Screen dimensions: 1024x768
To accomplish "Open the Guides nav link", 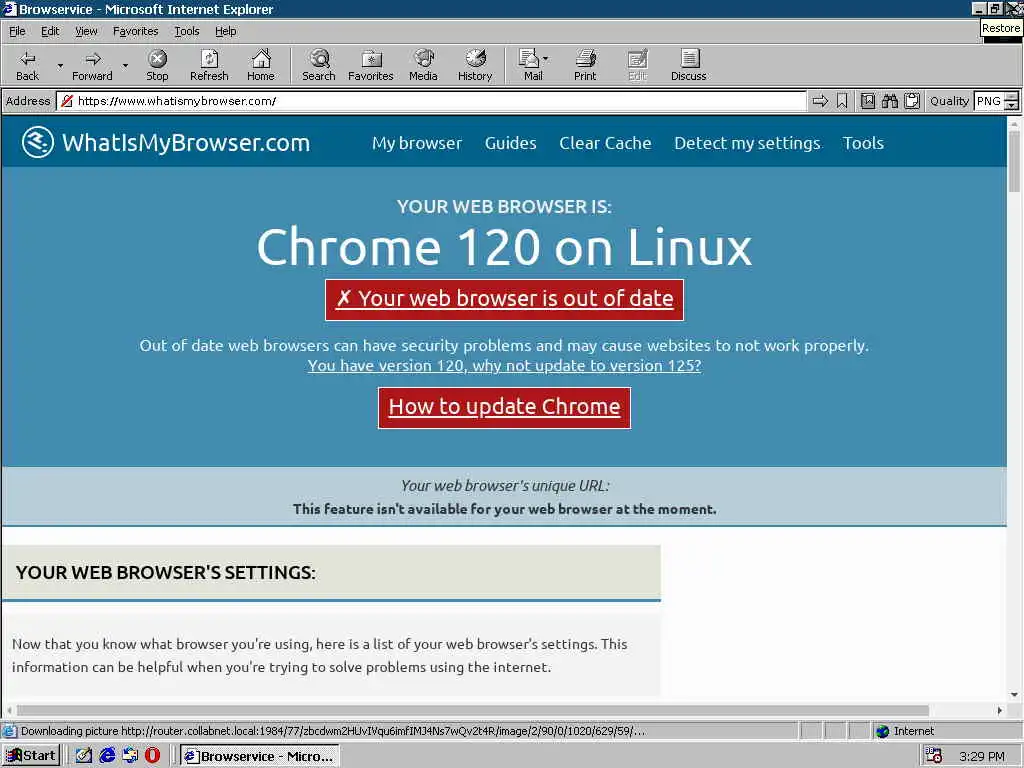I will tap(511, 143).
